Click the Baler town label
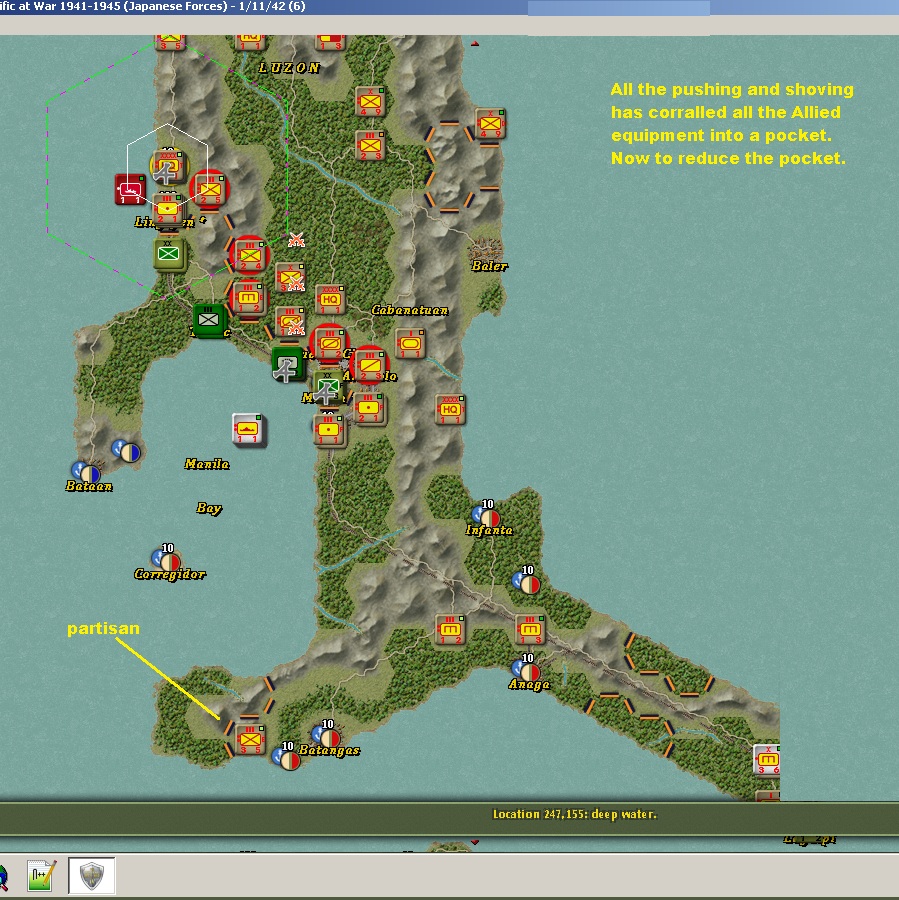 pos(489,266)
